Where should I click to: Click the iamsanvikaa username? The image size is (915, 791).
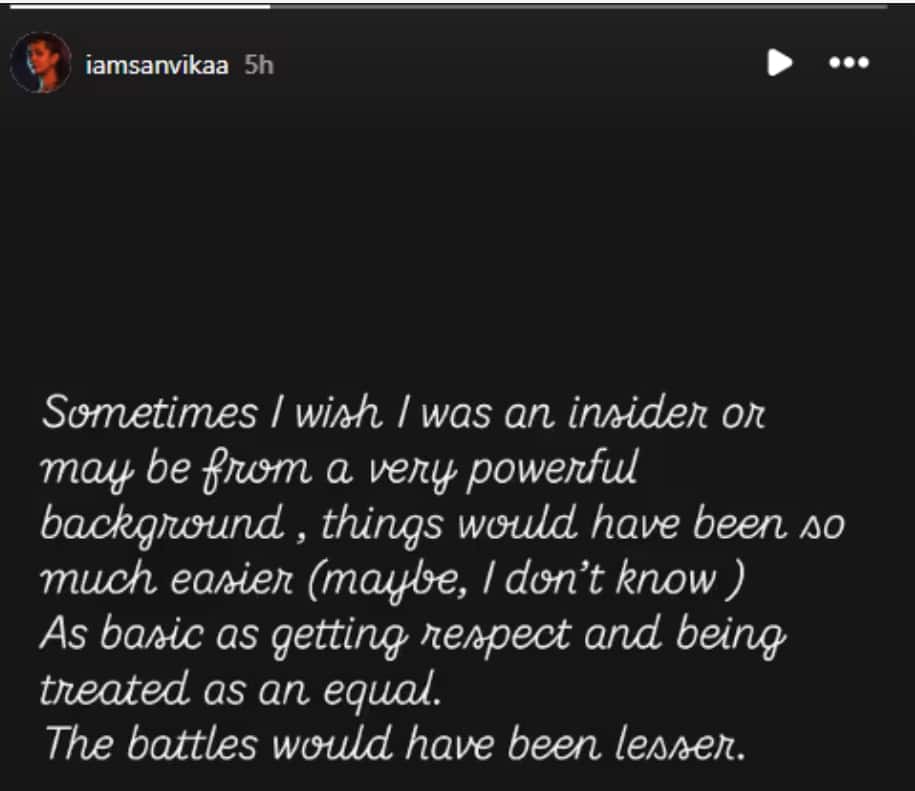[157, 65]
